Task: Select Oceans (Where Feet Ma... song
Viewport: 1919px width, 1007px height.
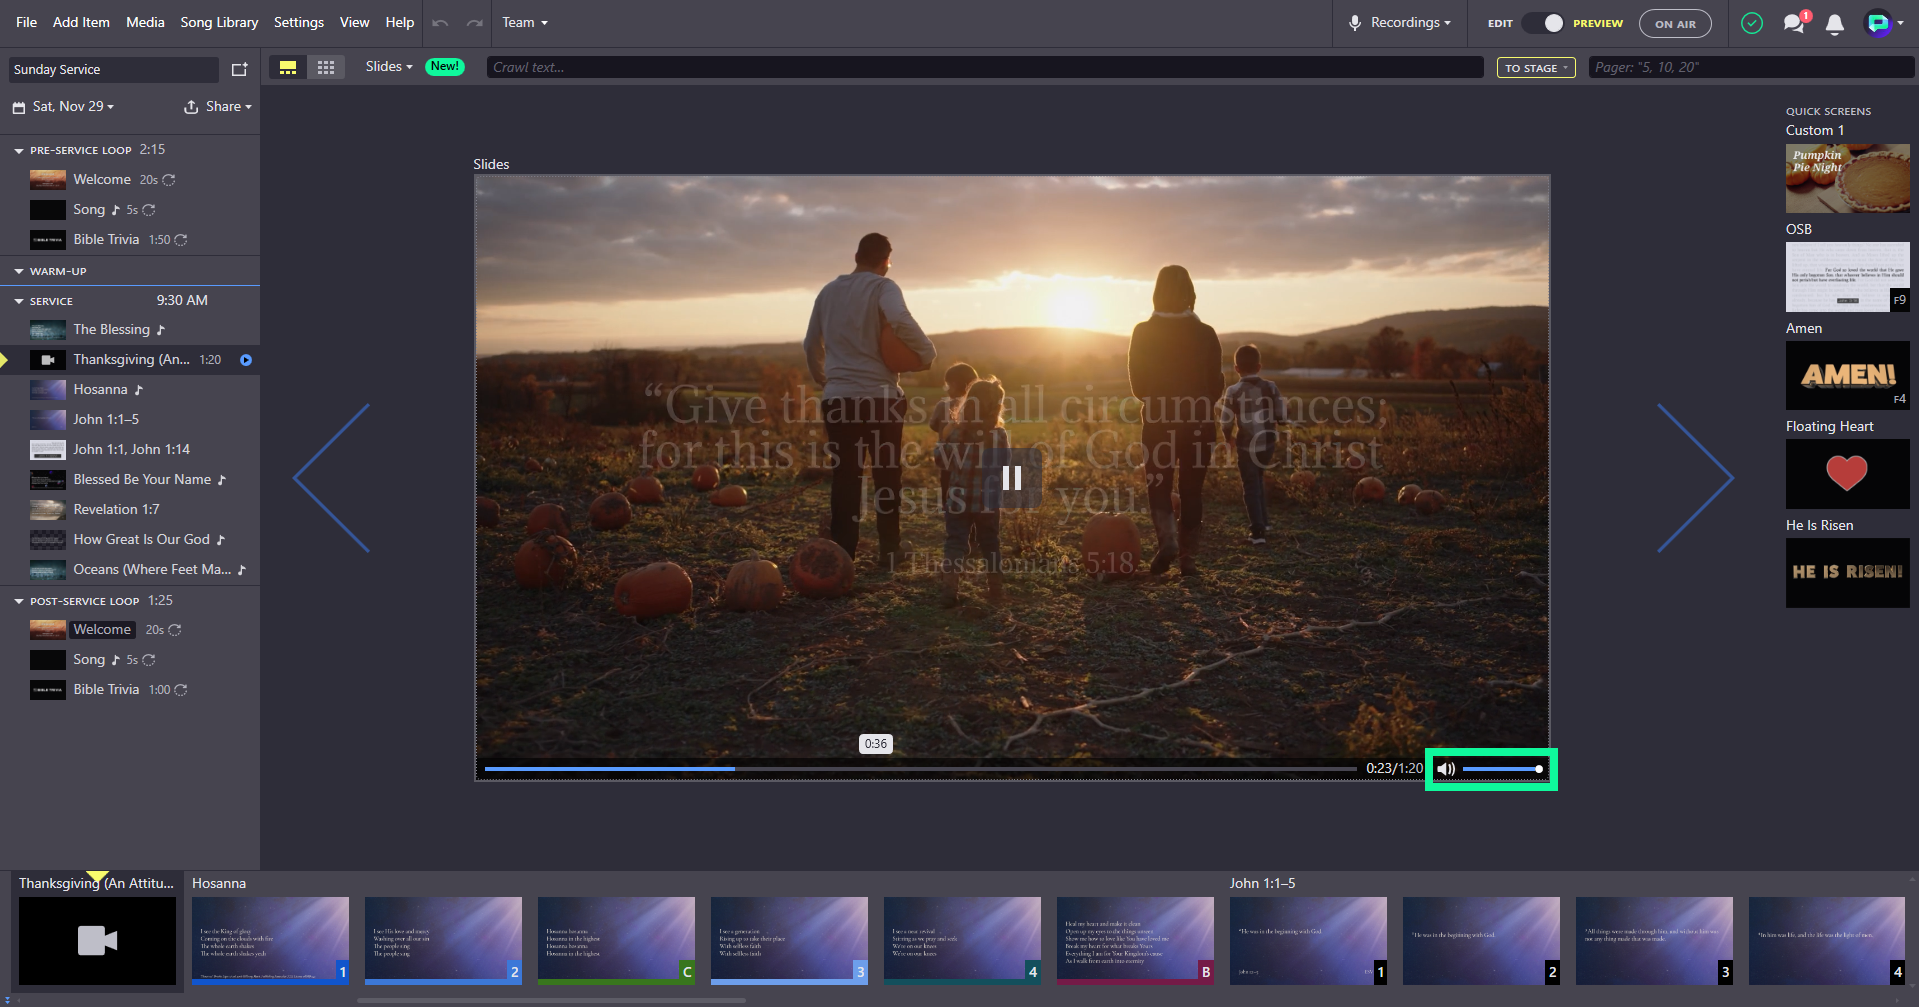Action: pyautogui.click(x=130, y=570)
